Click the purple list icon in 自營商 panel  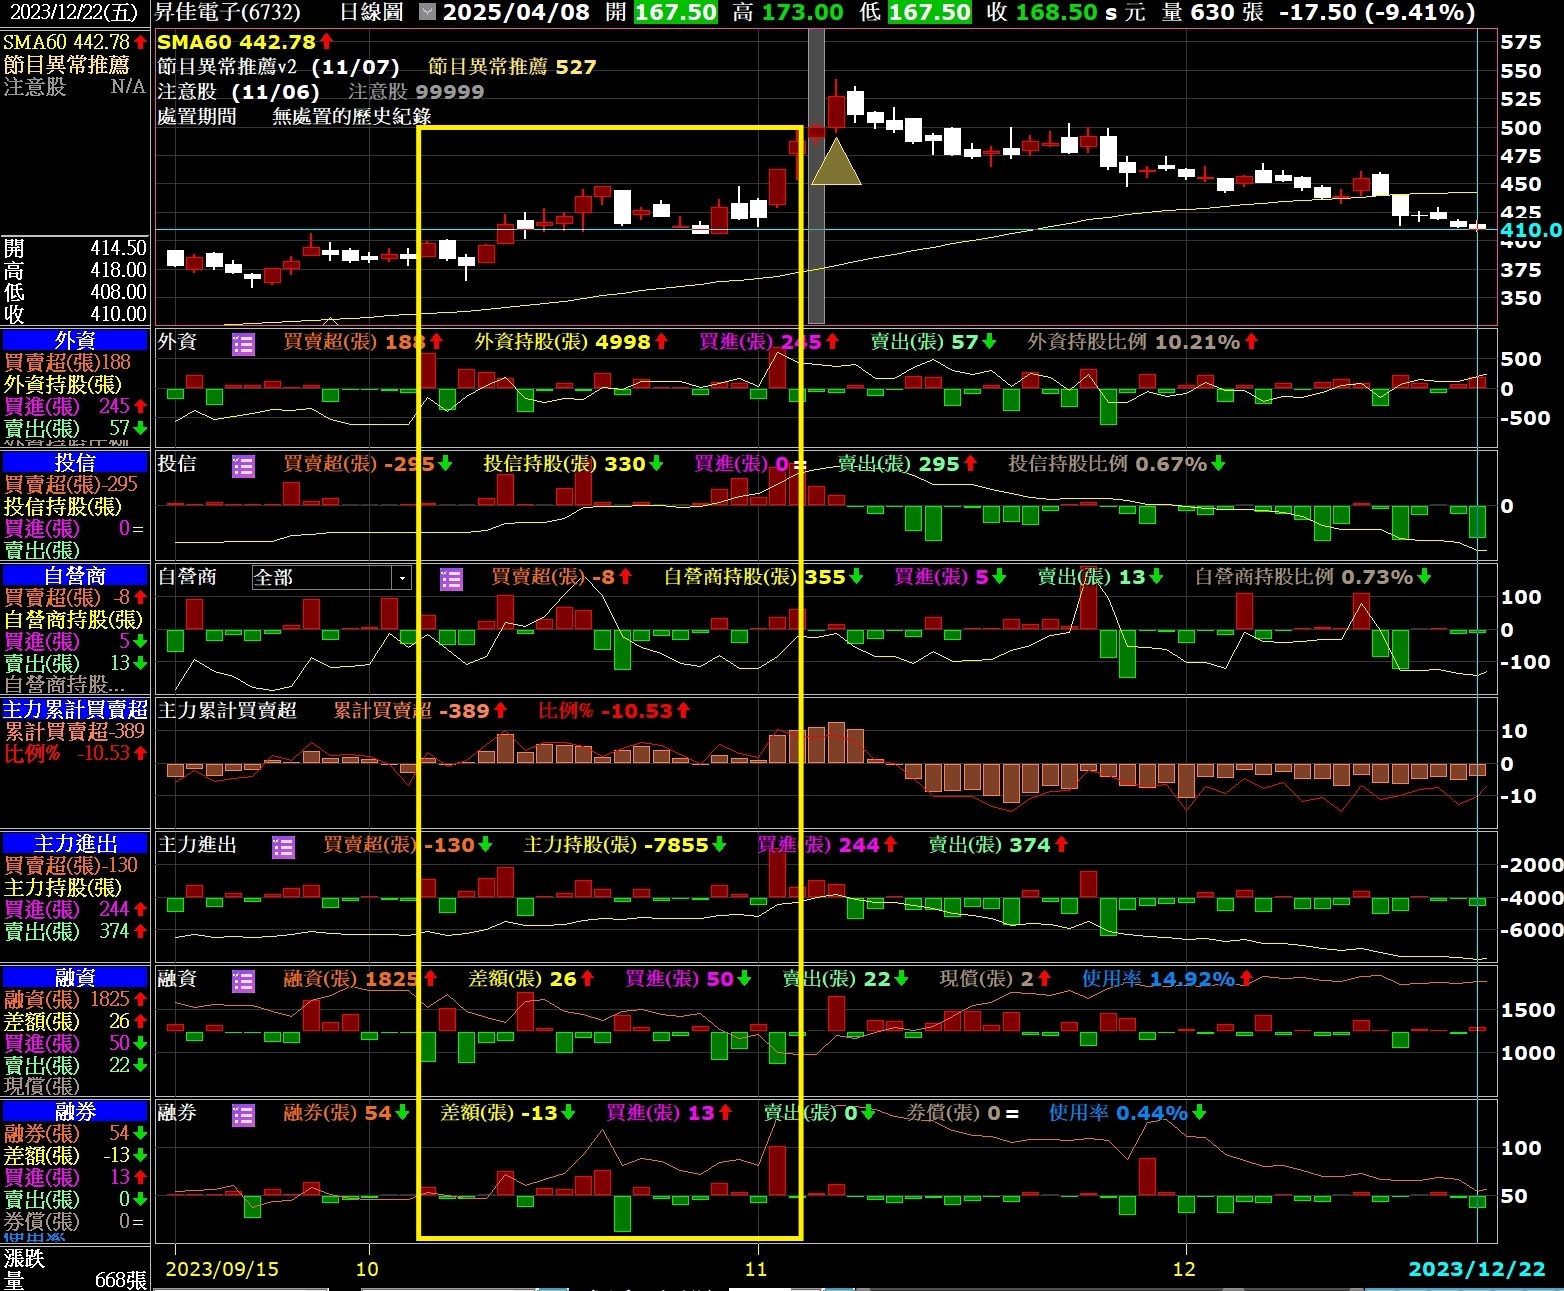click(451, 579)
